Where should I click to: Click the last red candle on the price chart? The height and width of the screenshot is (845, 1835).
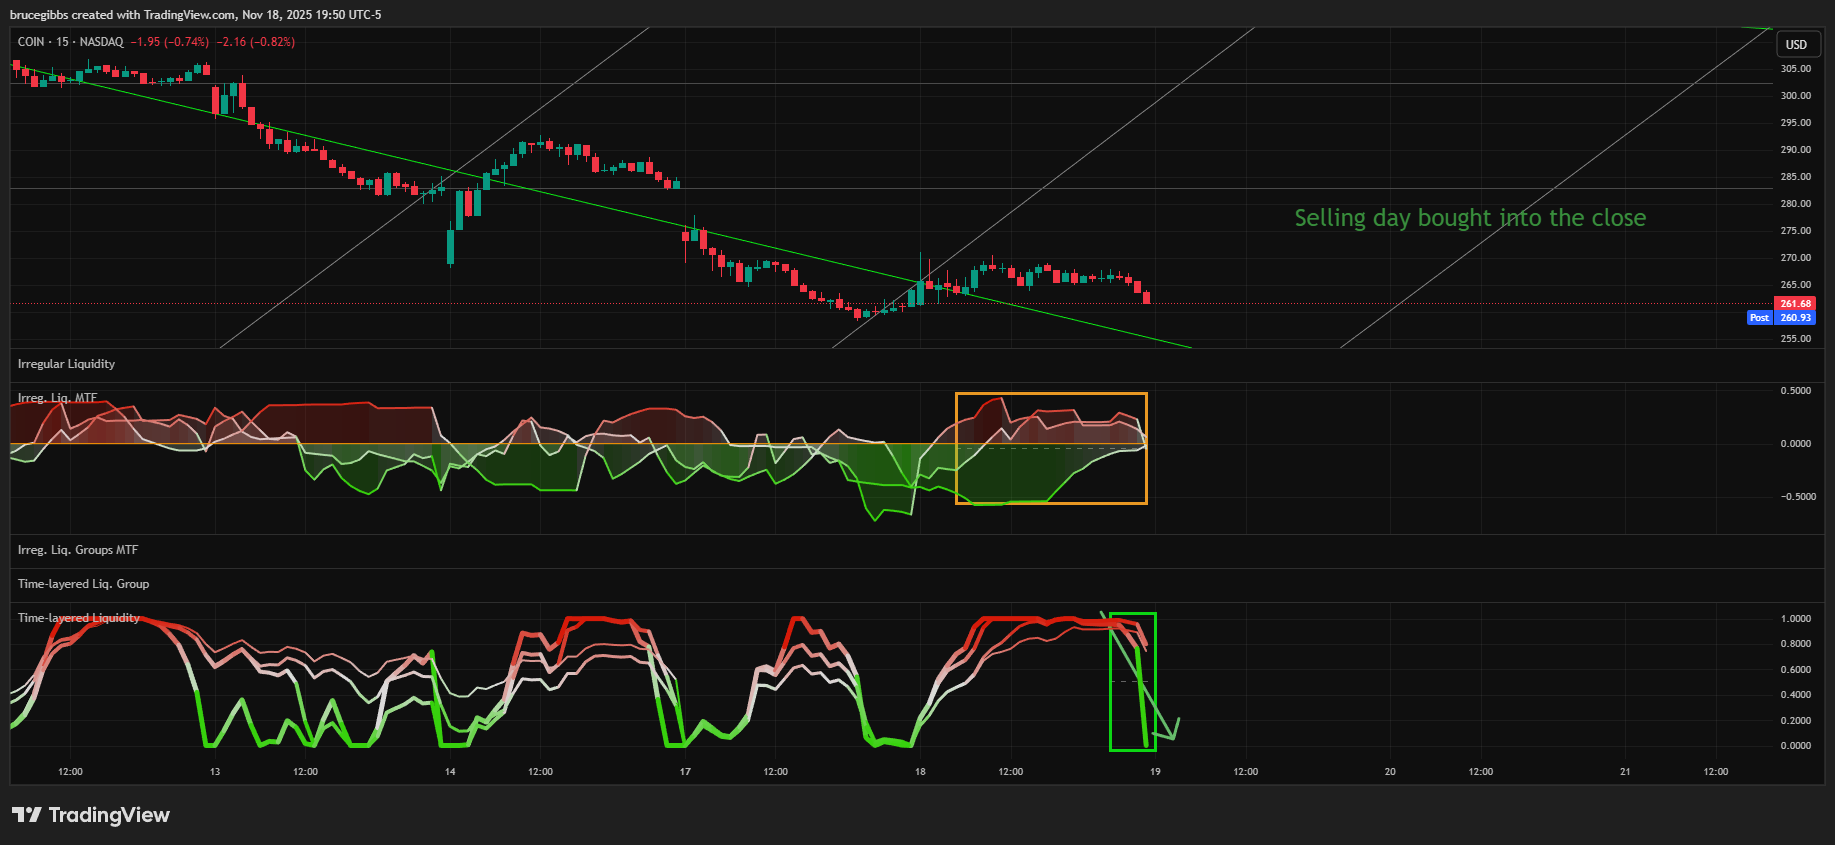point(1146,297)
